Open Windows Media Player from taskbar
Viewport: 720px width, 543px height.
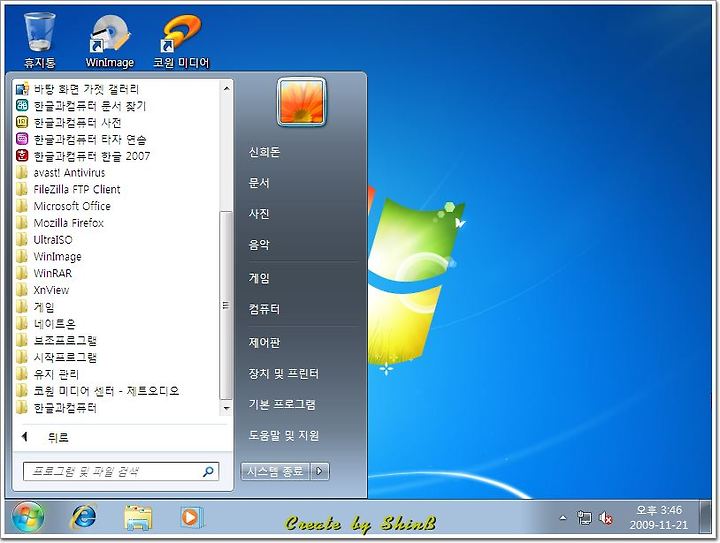pyautogui.click(x=191, y=517)
